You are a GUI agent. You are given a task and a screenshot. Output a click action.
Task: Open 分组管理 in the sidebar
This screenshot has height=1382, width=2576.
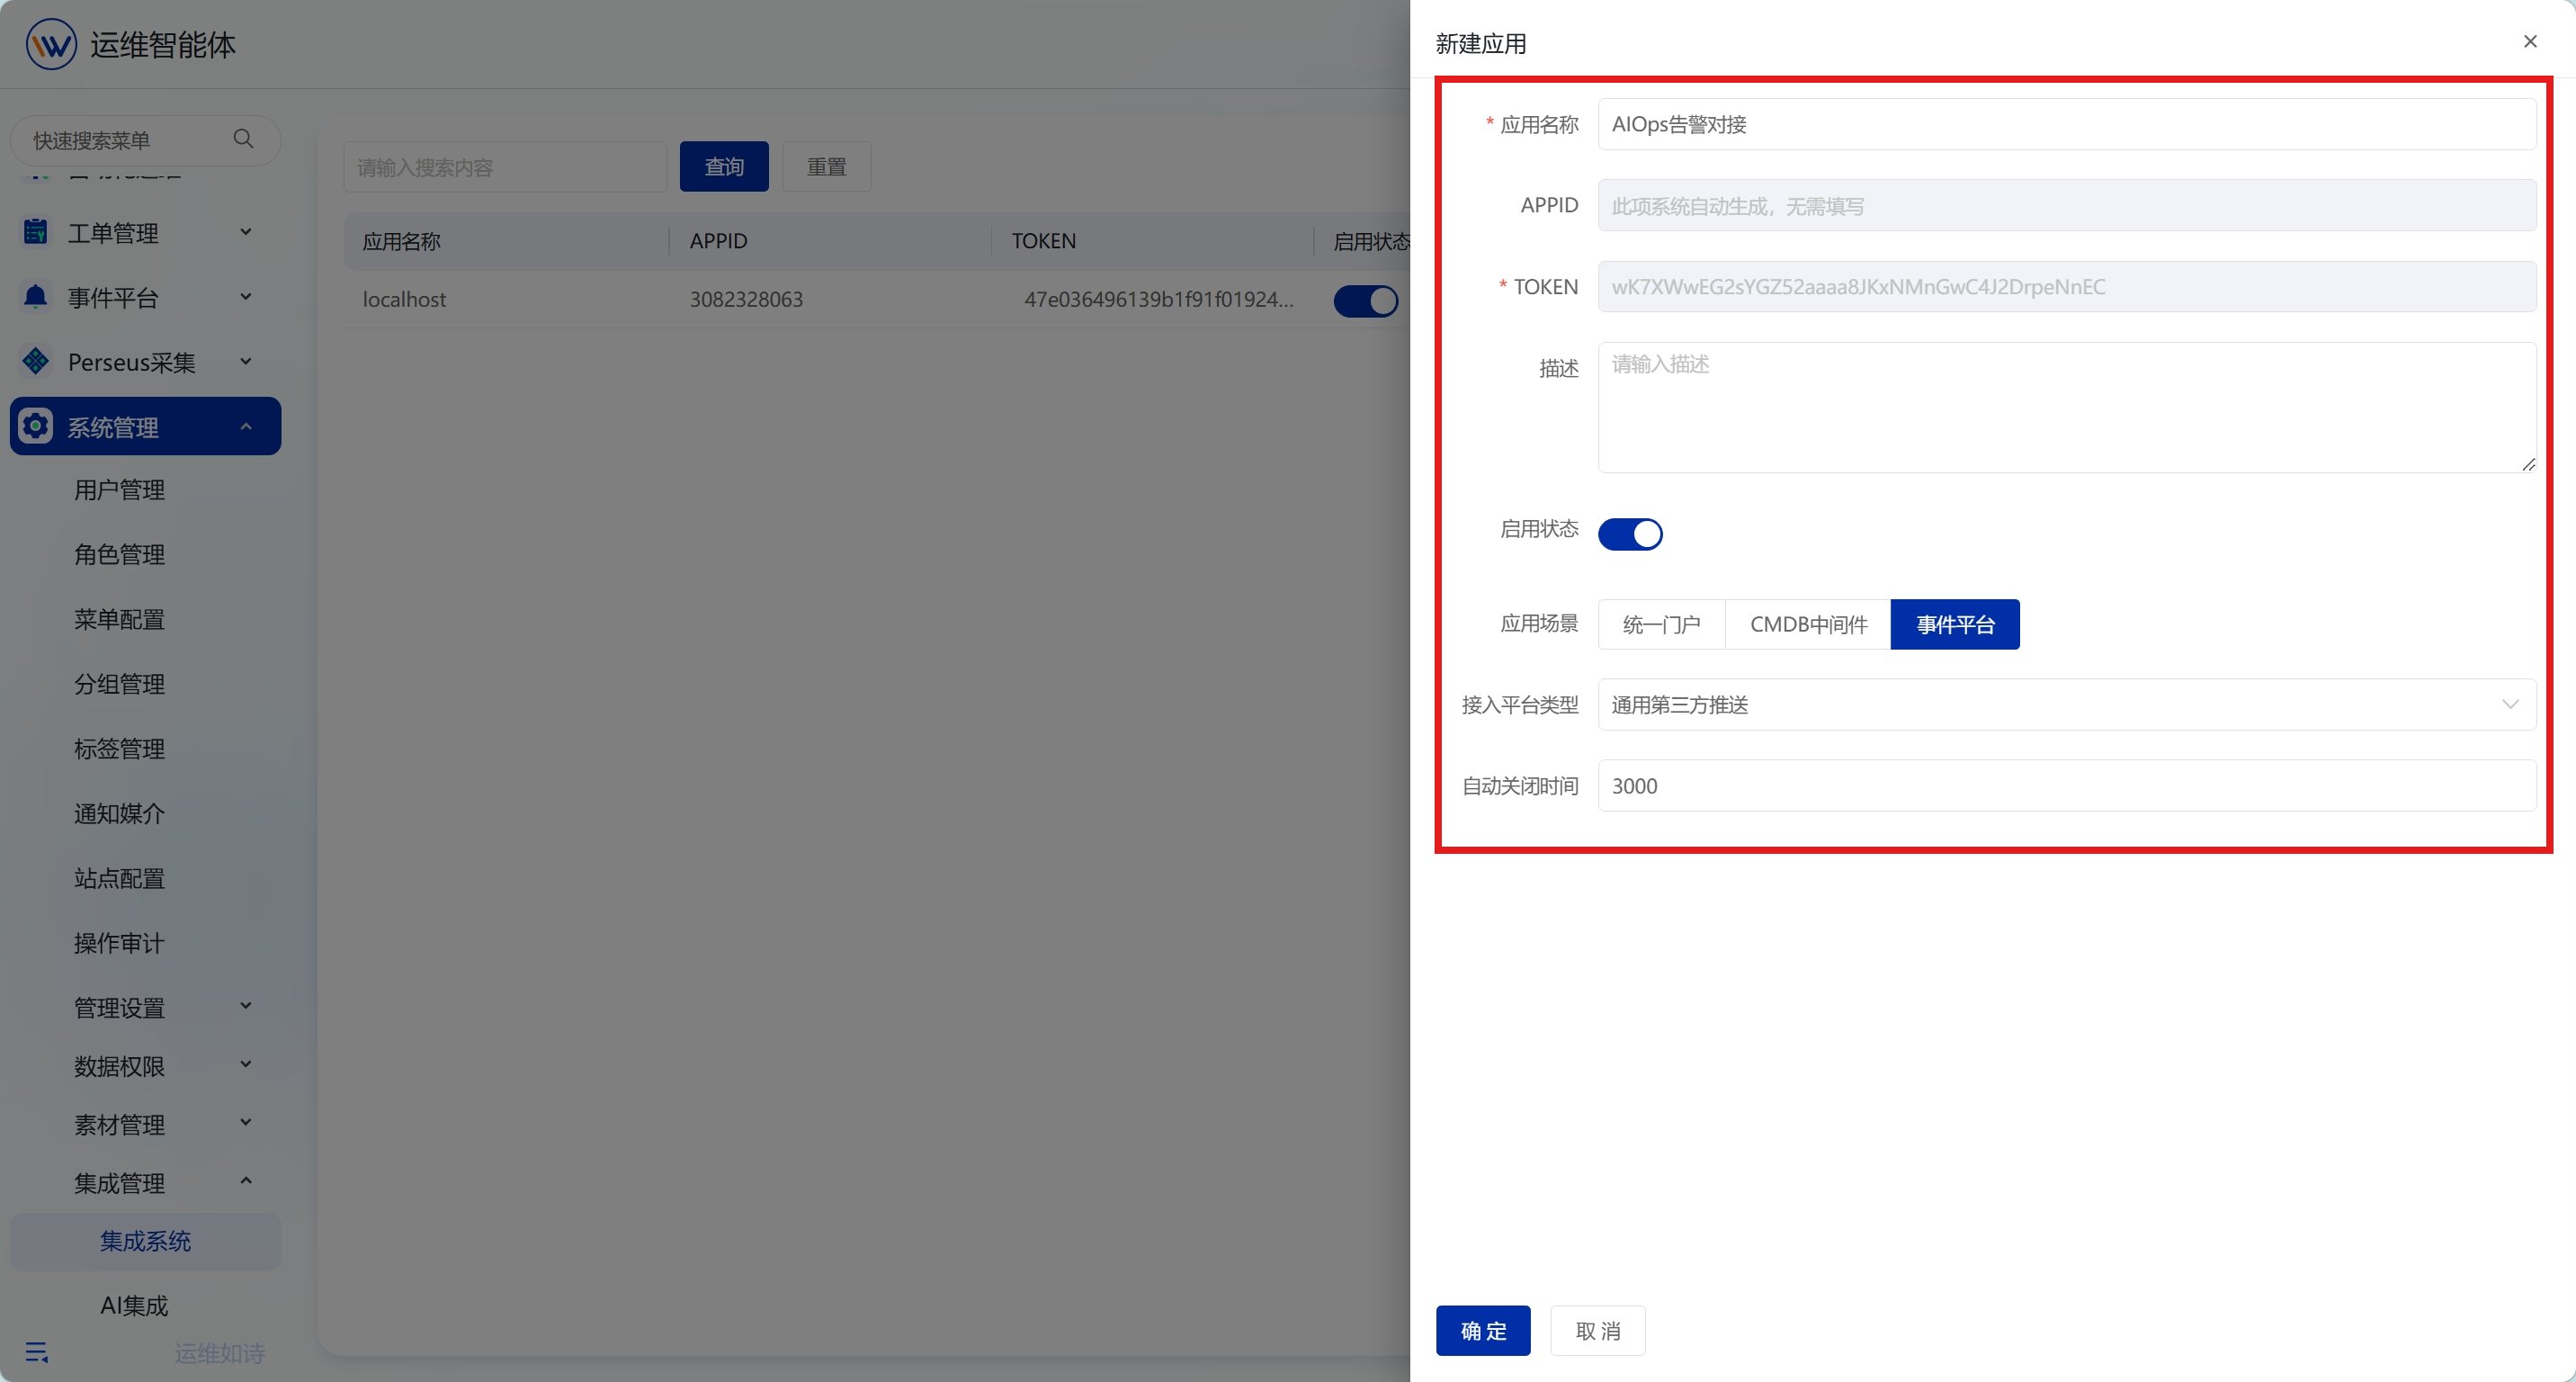coord(119,684)
